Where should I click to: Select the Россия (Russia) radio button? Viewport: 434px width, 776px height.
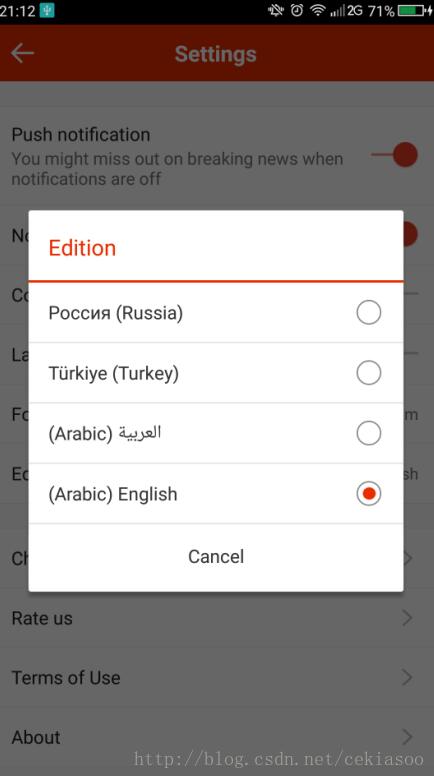coord(369,312)
